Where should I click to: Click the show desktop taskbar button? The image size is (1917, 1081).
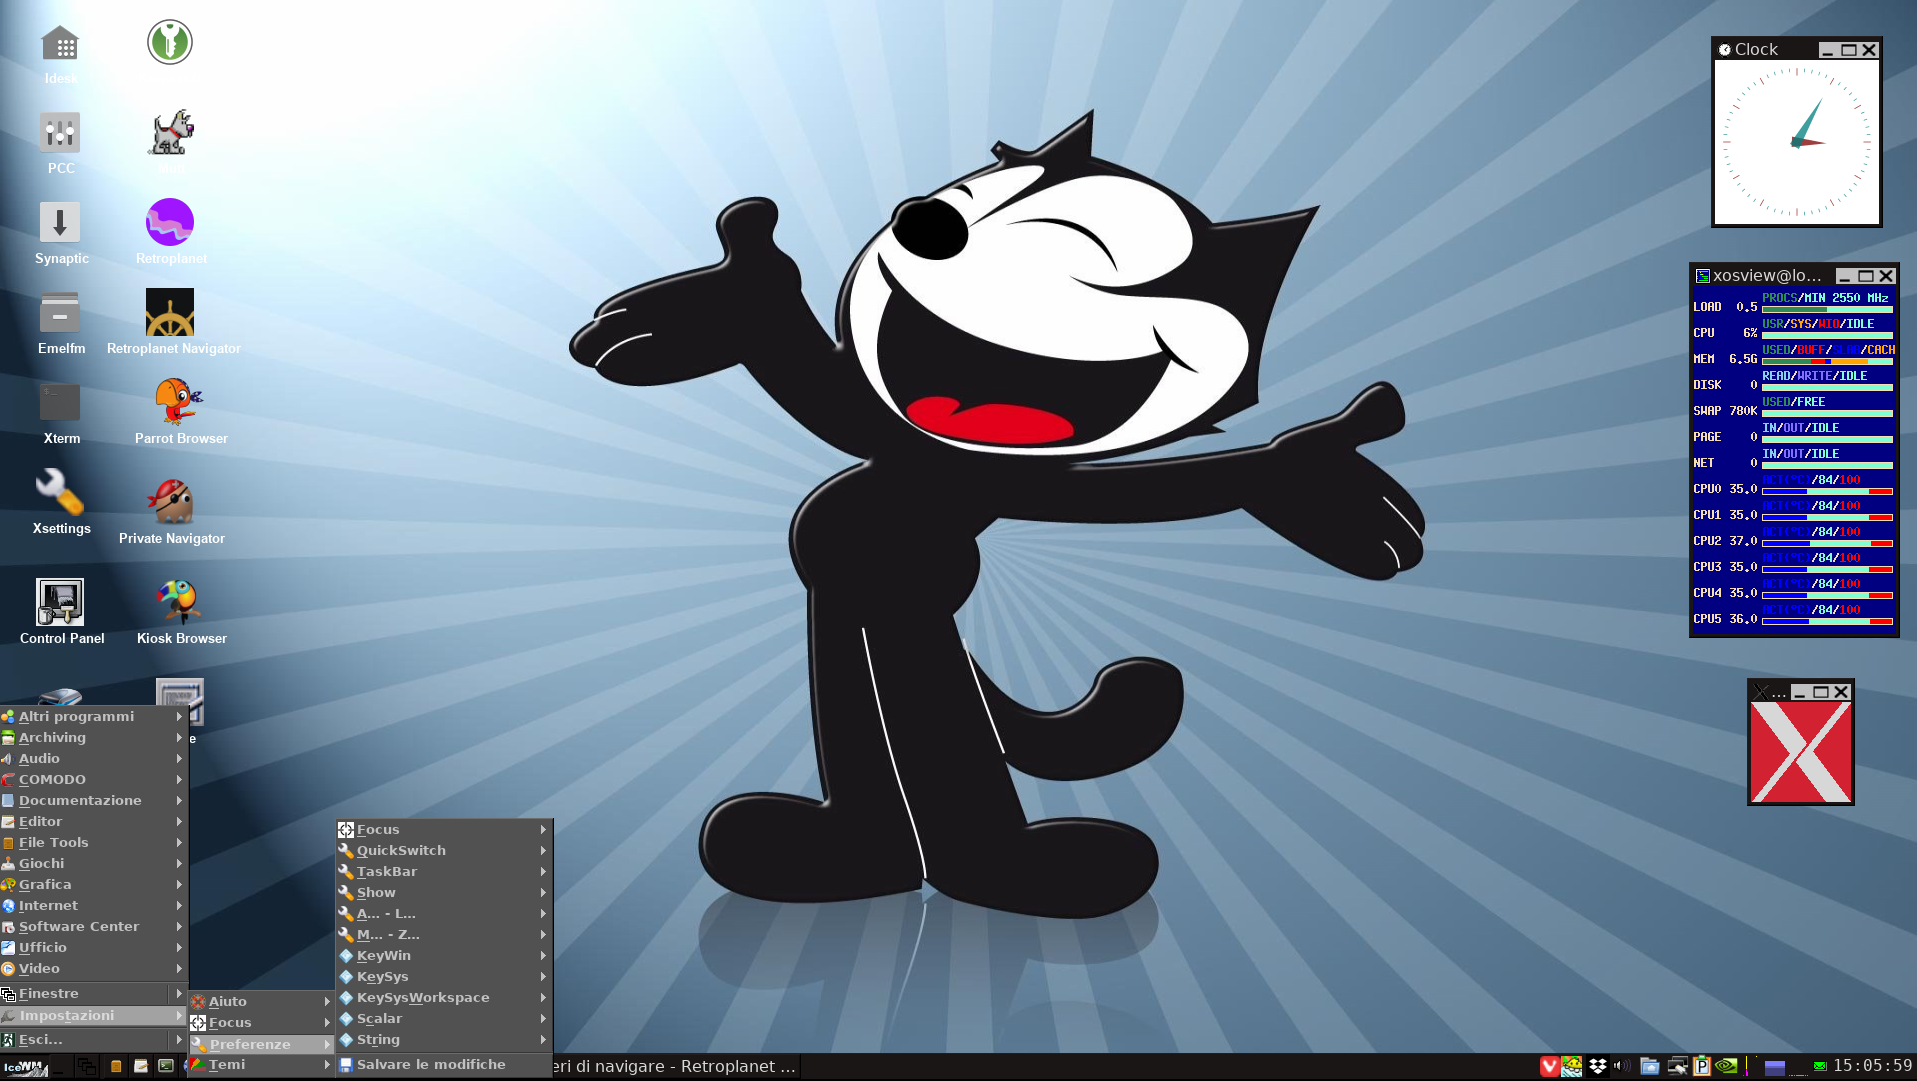60,1067
